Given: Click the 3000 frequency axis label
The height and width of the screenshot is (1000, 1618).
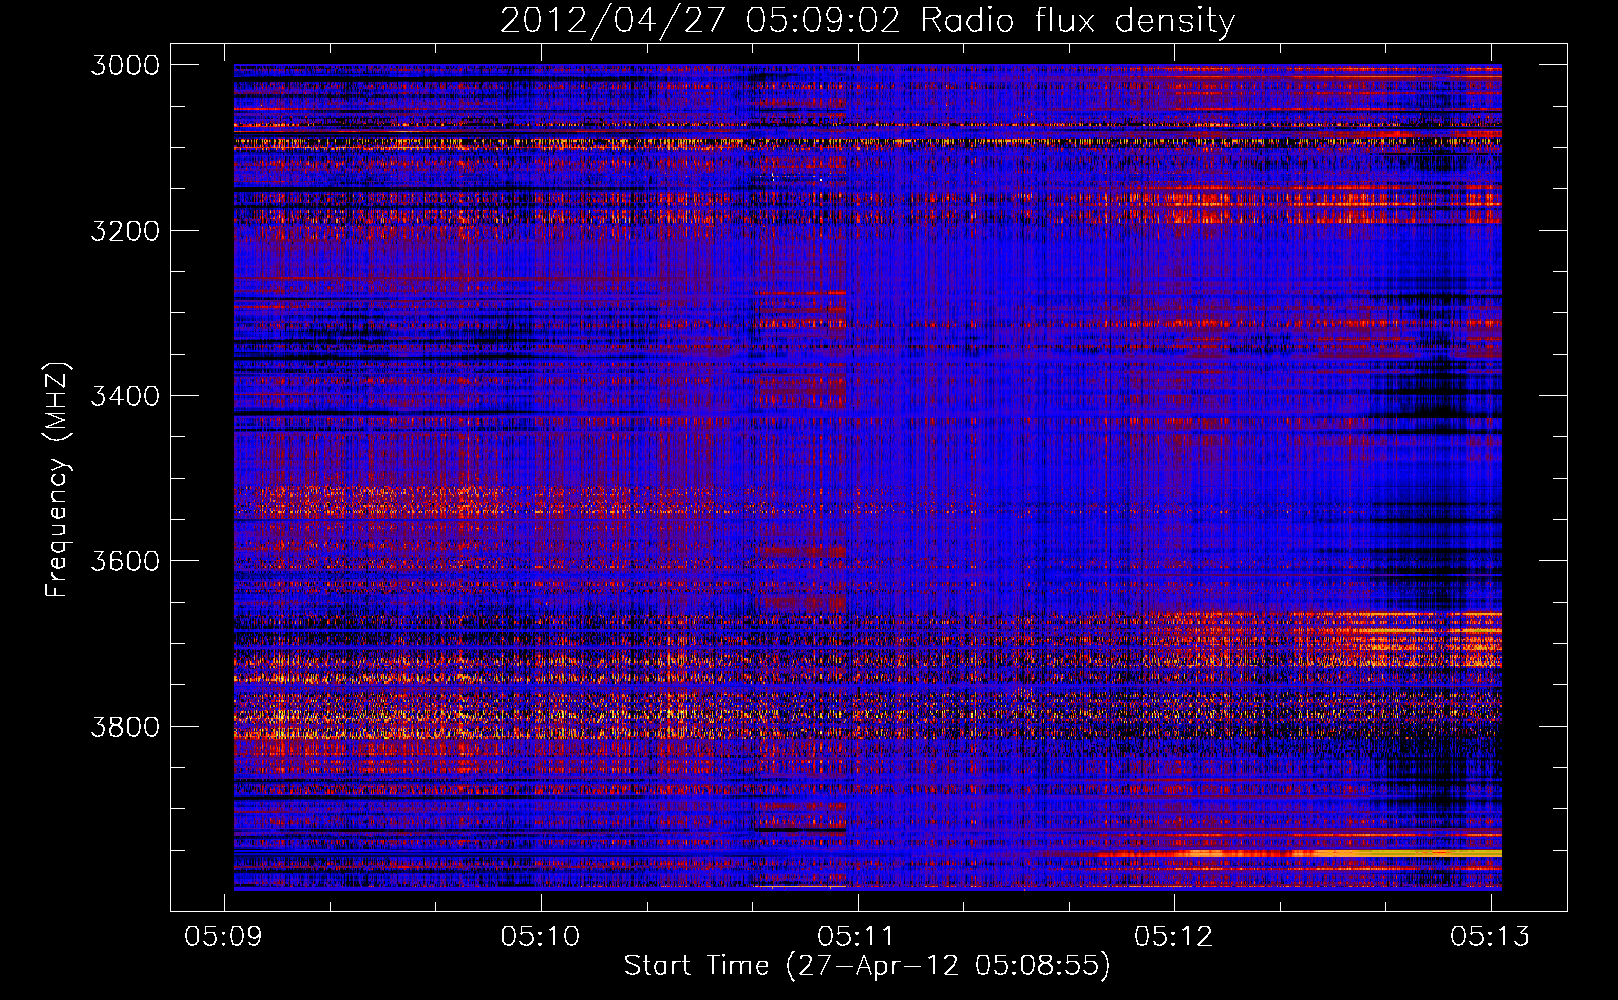Looking at the screenshot, I should point(125,65).
